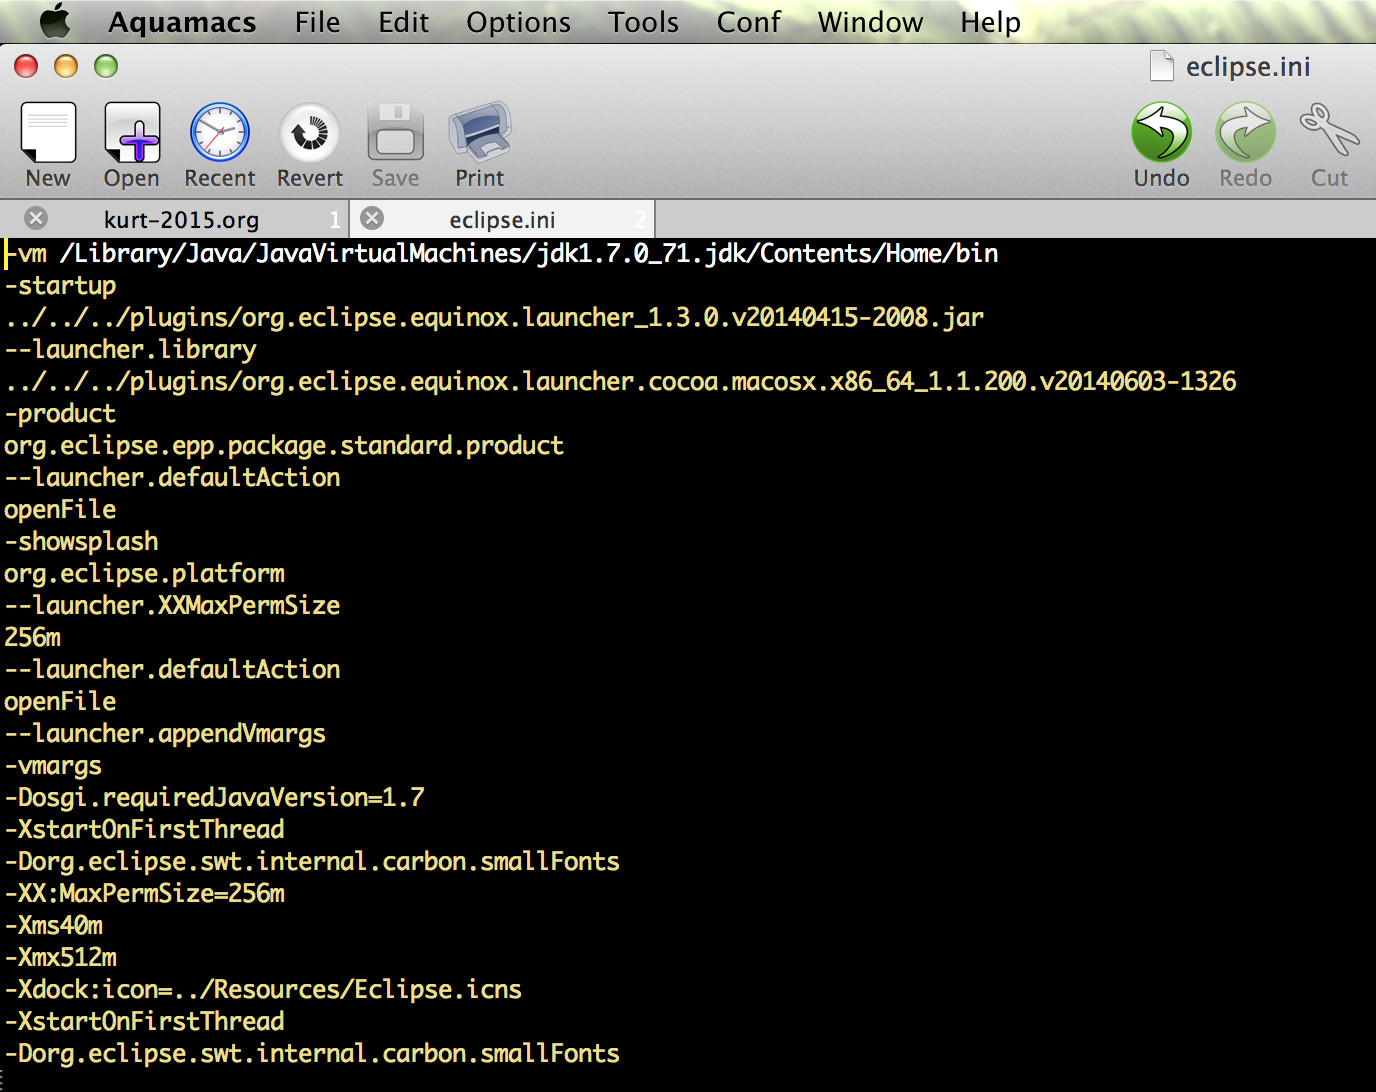Viewport: 1376px width, 1092px height.
Task: Click the -XX:MaxPermSize=256m line
Action: click(144, 893)
